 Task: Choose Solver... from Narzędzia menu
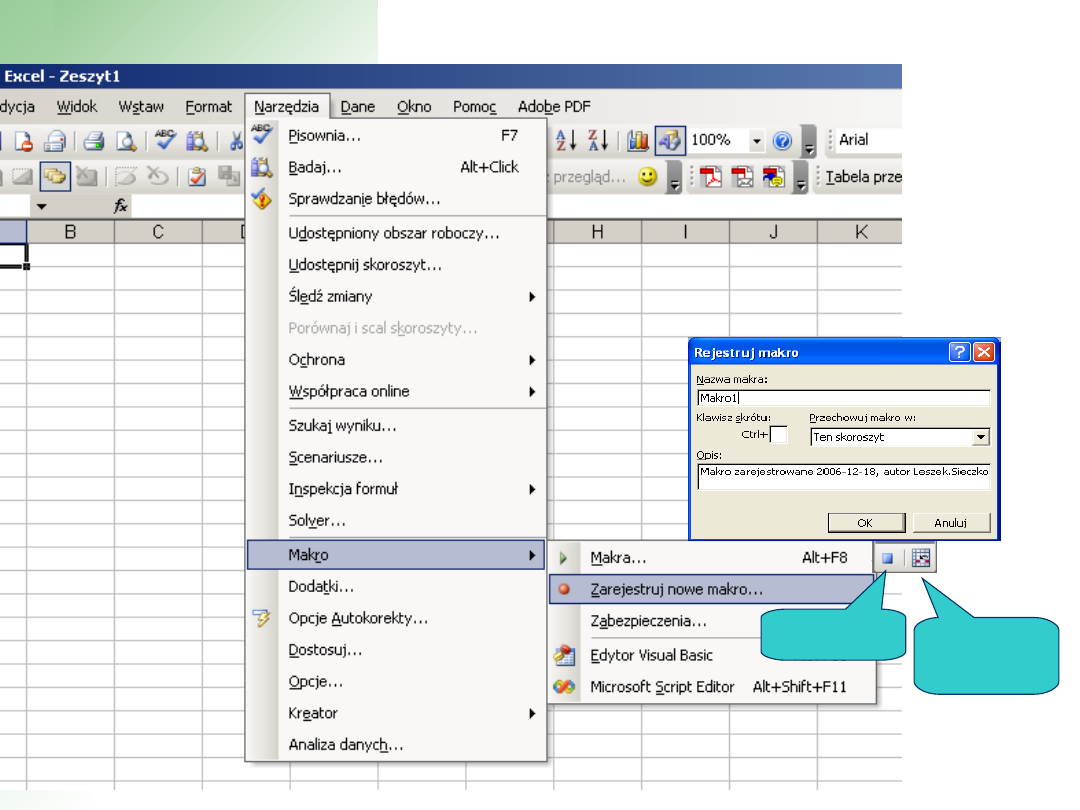click(x=396, y=521)
